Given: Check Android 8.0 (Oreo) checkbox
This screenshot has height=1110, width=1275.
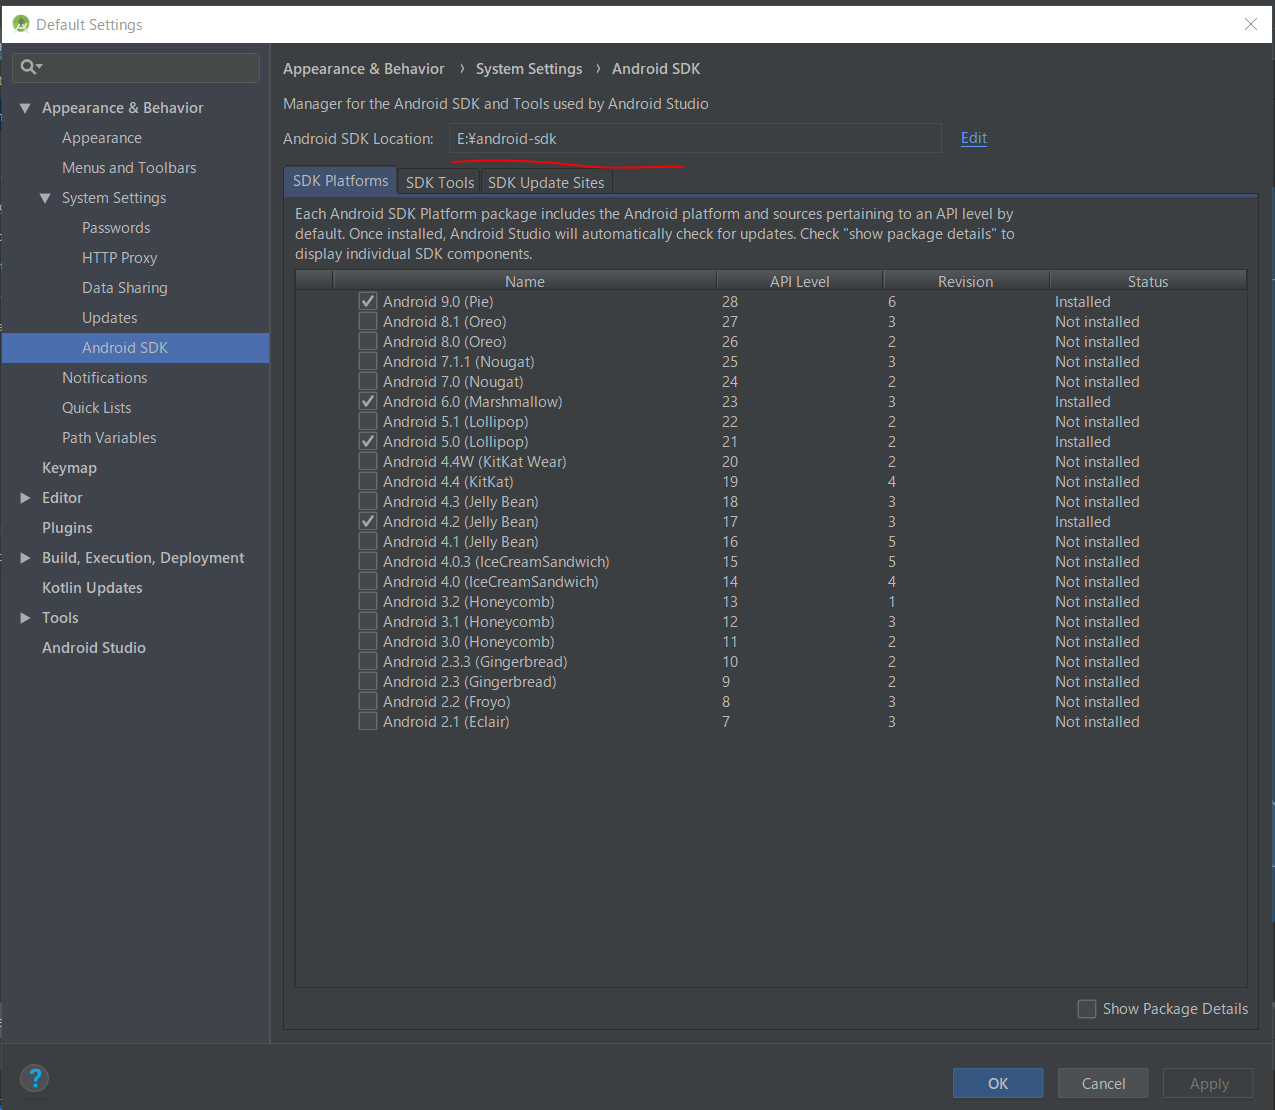Looking at the screenshot, I should [x=368, y=342].
